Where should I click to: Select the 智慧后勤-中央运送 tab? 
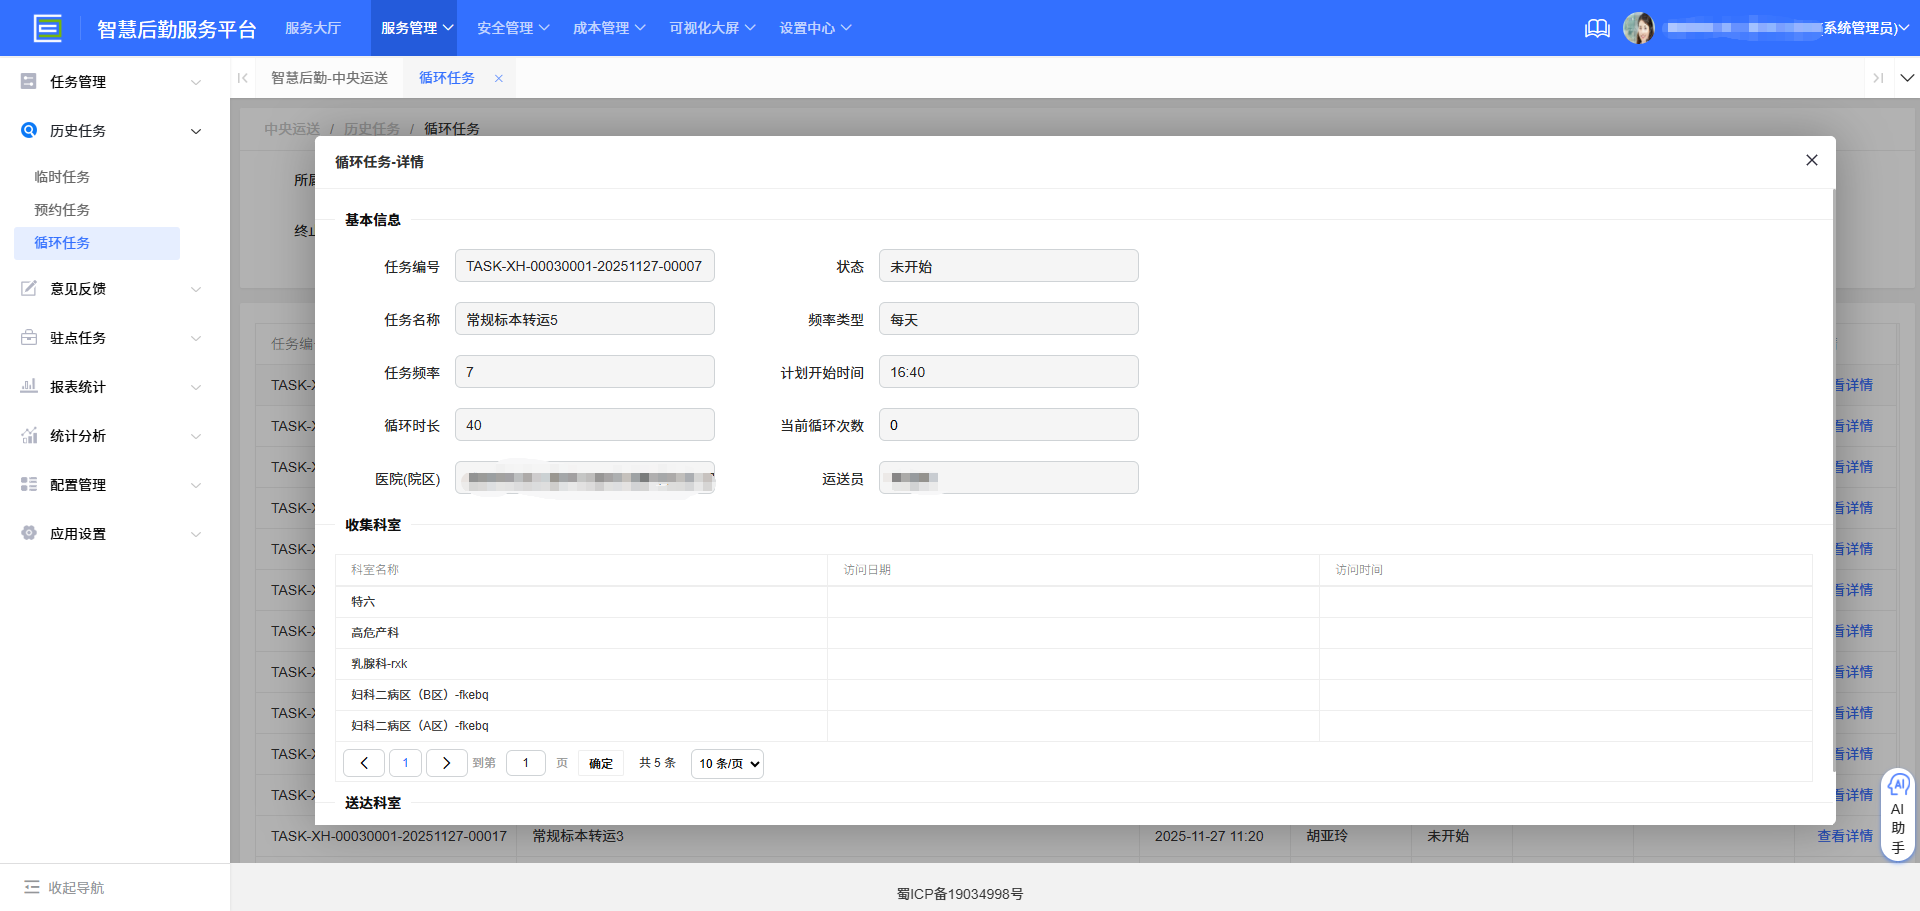click(x=330, y=77)
